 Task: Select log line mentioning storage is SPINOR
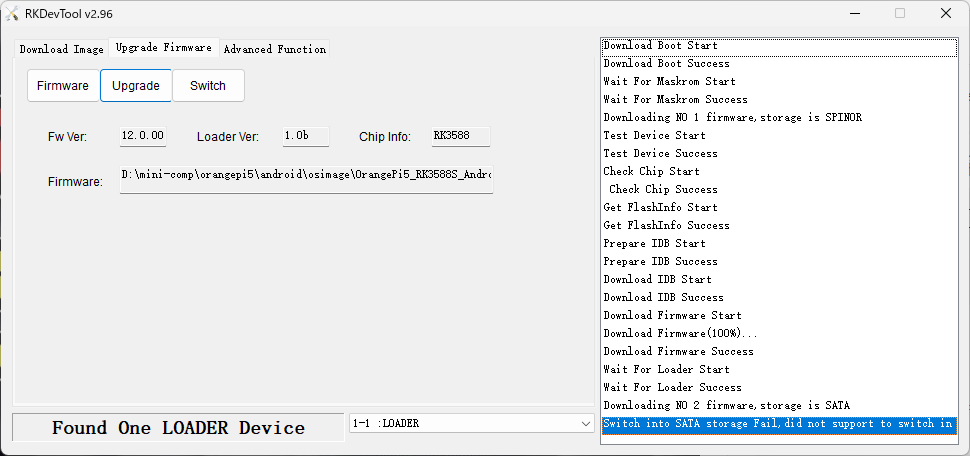pyautogui.click(x=779, y=118)
